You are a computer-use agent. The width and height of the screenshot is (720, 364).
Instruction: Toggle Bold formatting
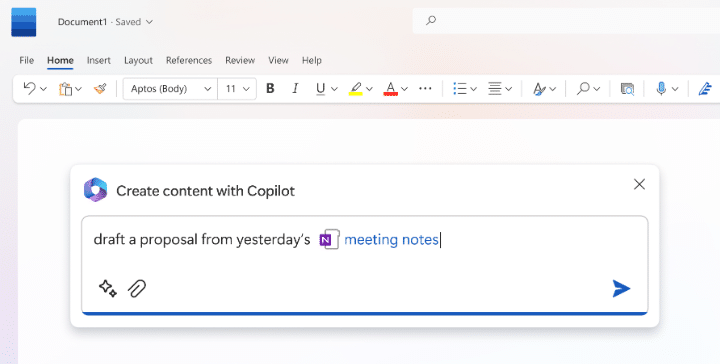[270, 88]
